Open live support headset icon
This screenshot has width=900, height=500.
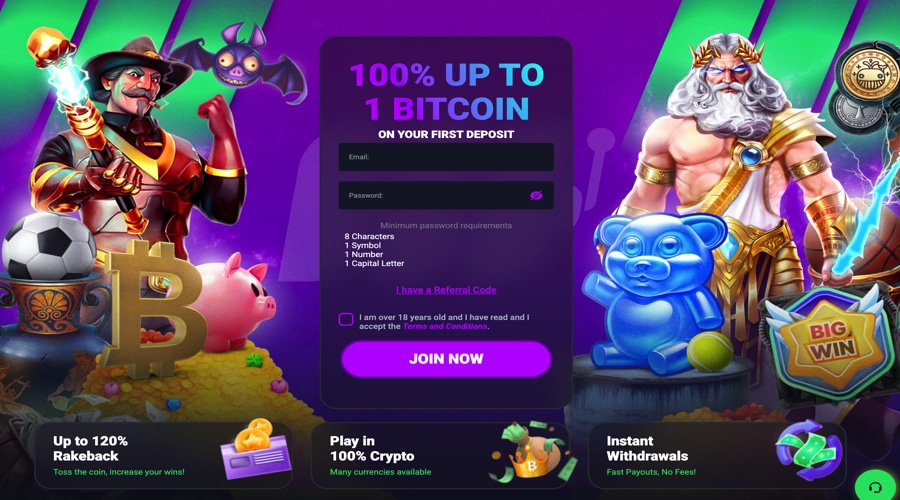[x=875, y=487]
